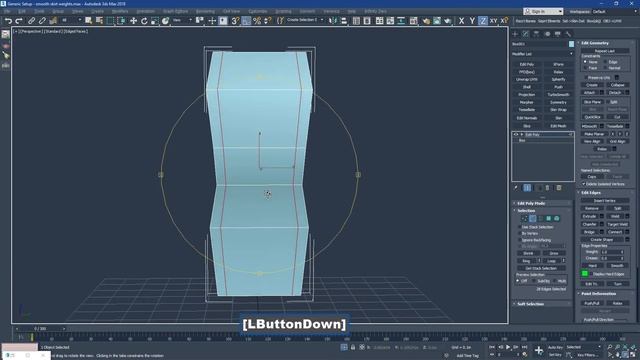Screen dimensions: 640x360
Task: Open the Modifier List dropdown
Action: (542, 54)
